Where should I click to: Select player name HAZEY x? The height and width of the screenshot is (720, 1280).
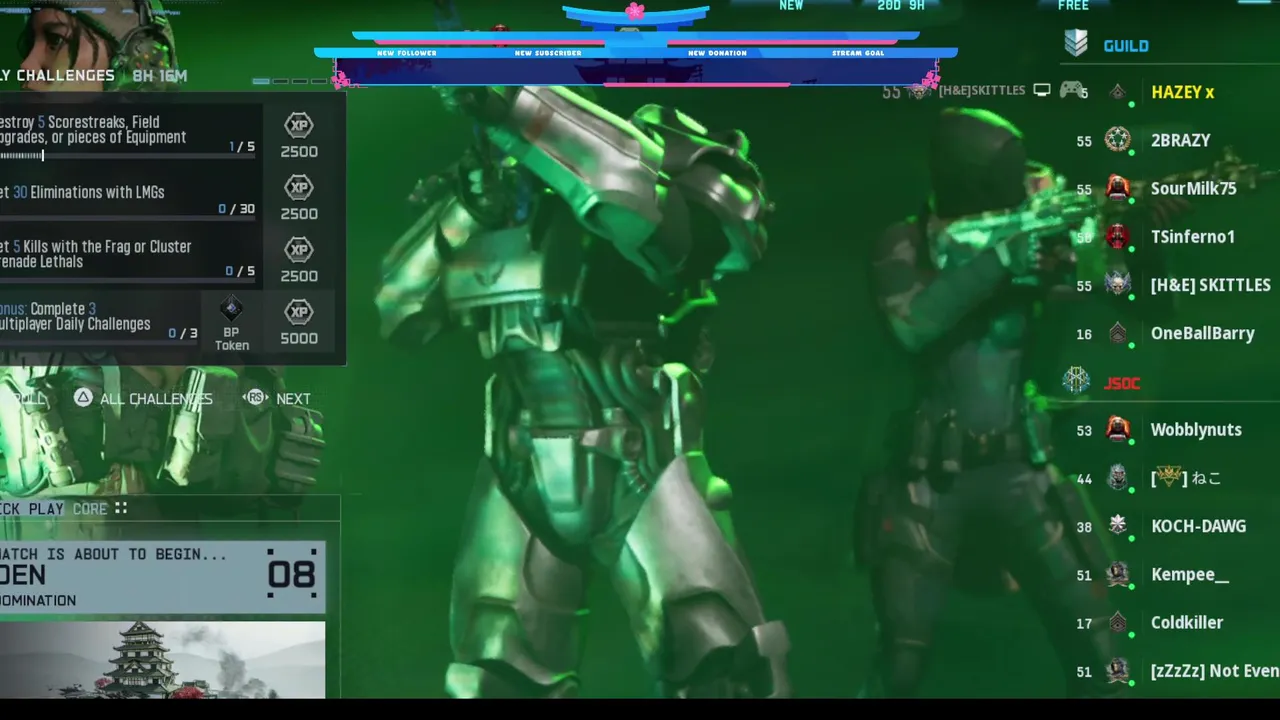pos(1182,92)
